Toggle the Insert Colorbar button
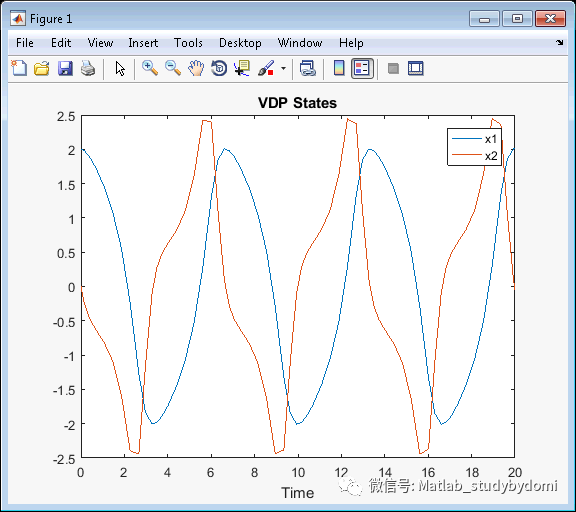Viewport: 576px width, 512px height. pos(339,68)
